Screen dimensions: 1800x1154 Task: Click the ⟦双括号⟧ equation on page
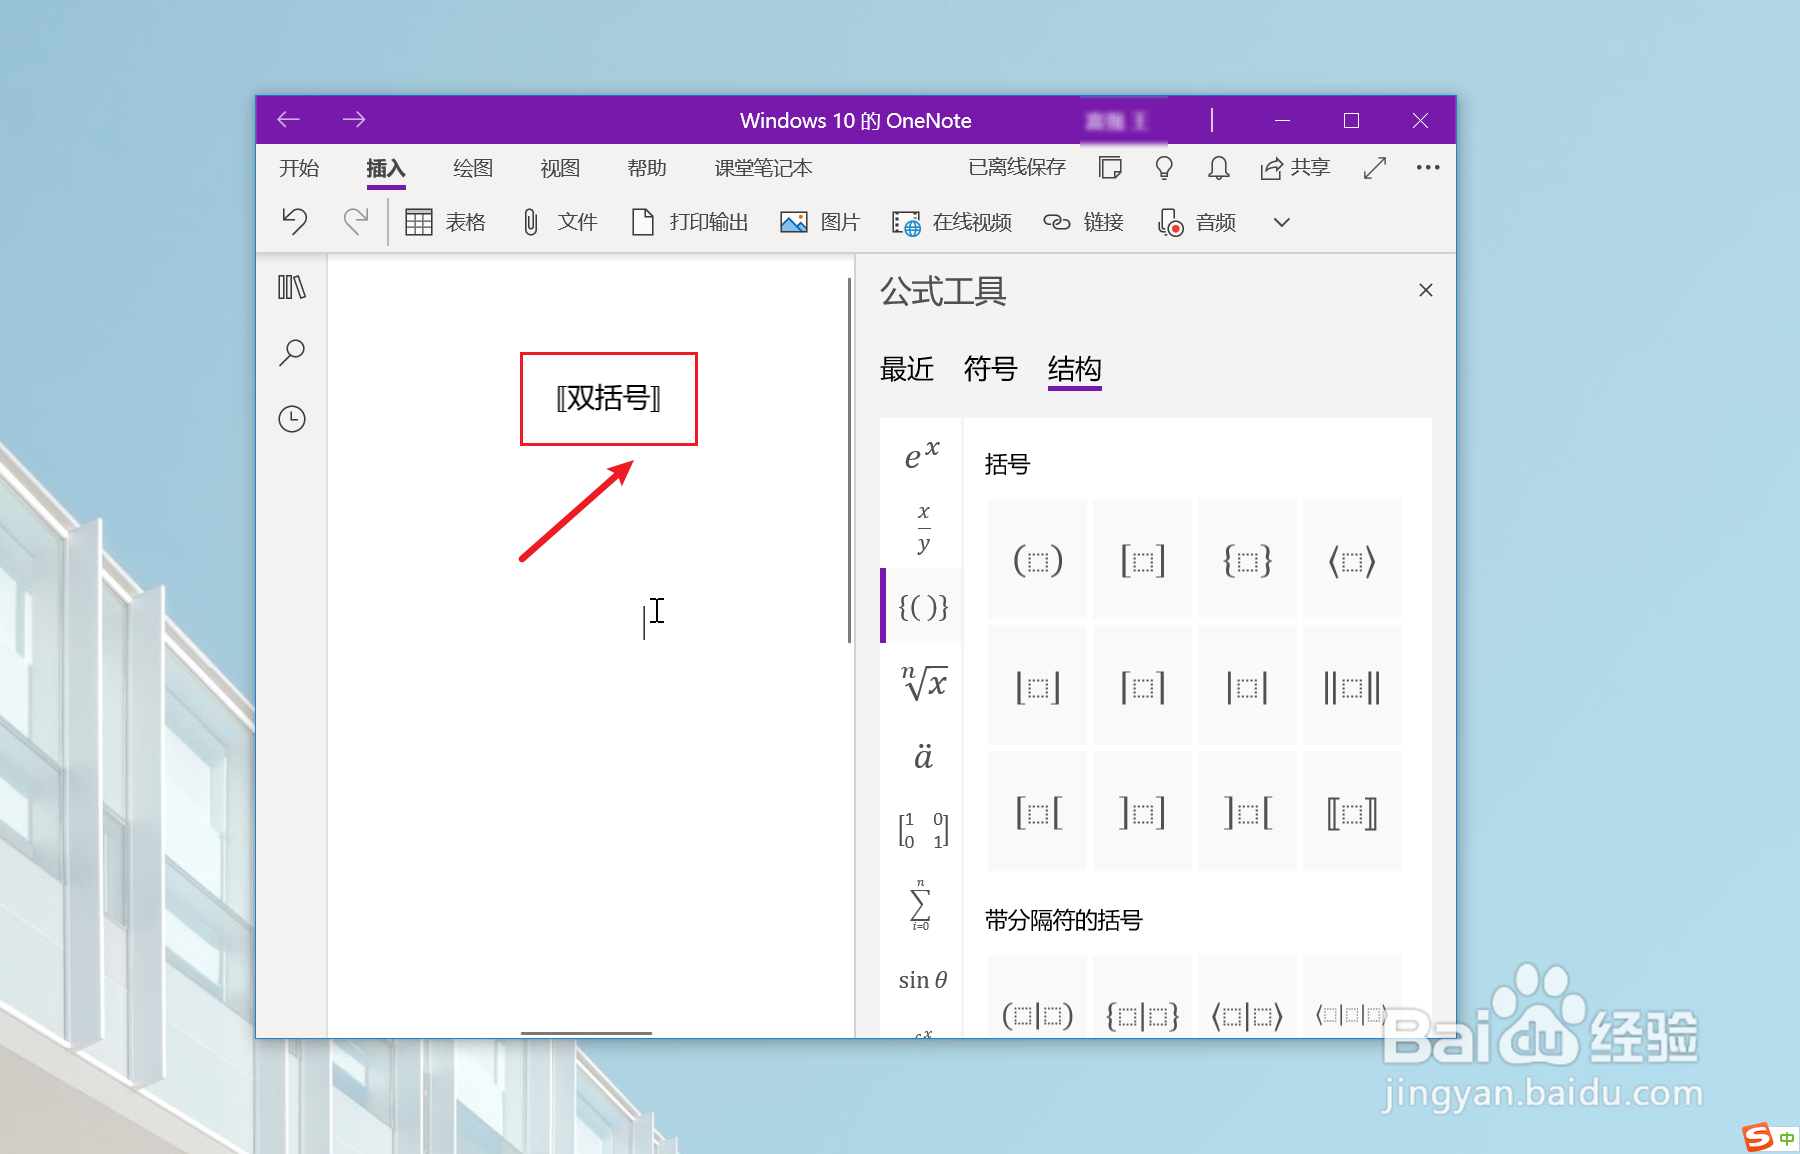click(x=608, y=398)
